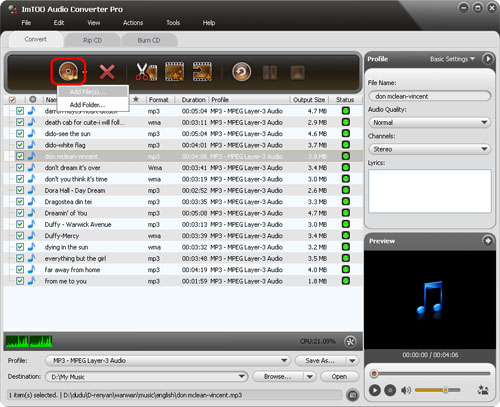Open the Channels Stereo dropdown
Screen dimensions: 500x407
tap(429, 149)
